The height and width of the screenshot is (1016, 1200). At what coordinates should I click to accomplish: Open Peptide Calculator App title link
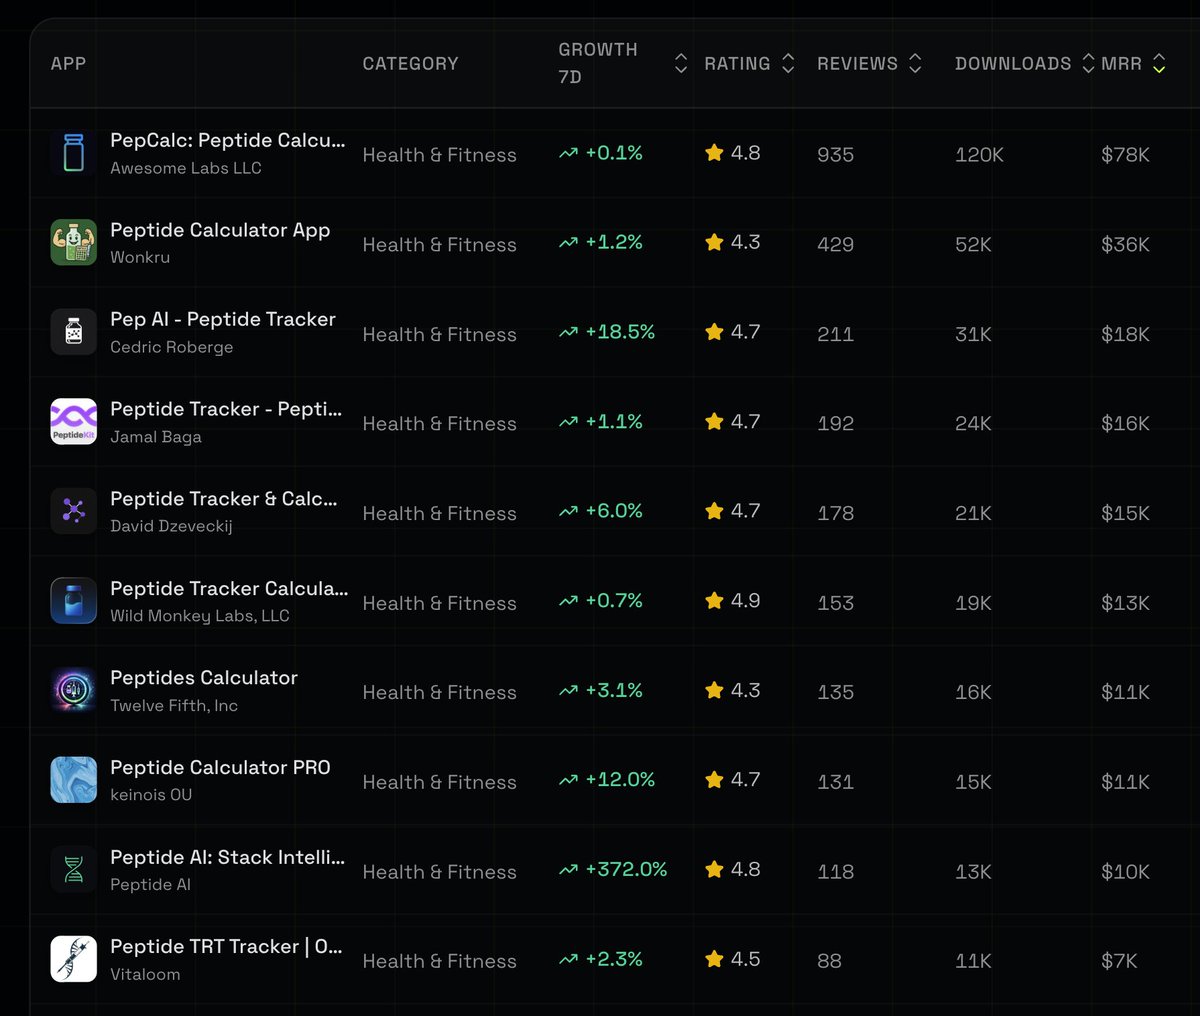tap(220, 230)
